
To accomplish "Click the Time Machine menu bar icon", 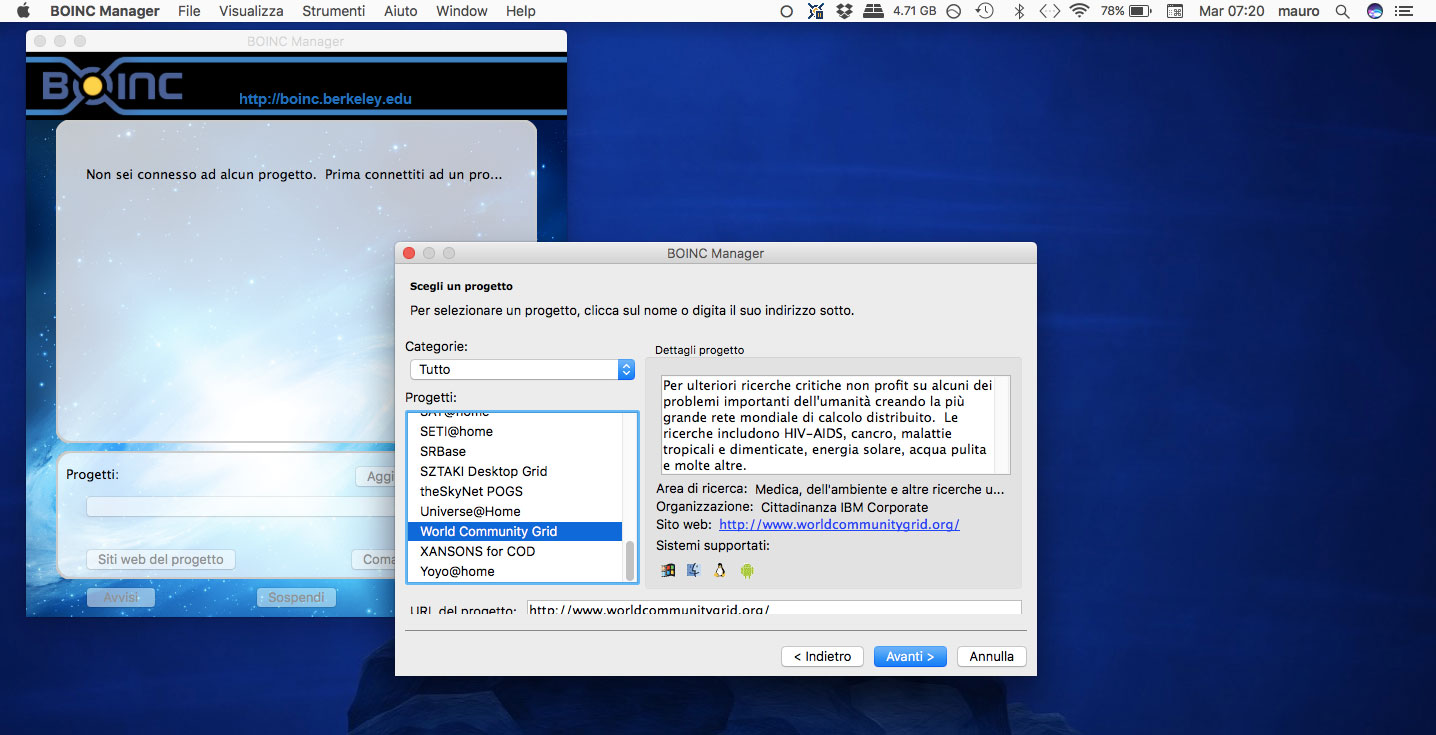I will [x=985, y=11].
